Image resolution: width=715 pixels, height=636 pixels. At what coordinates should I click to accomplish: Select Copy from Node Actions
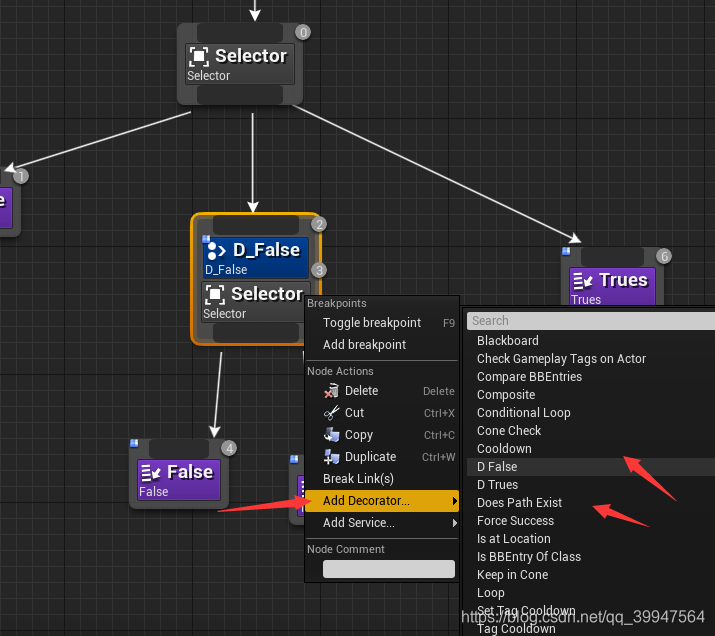click(381, 434)
